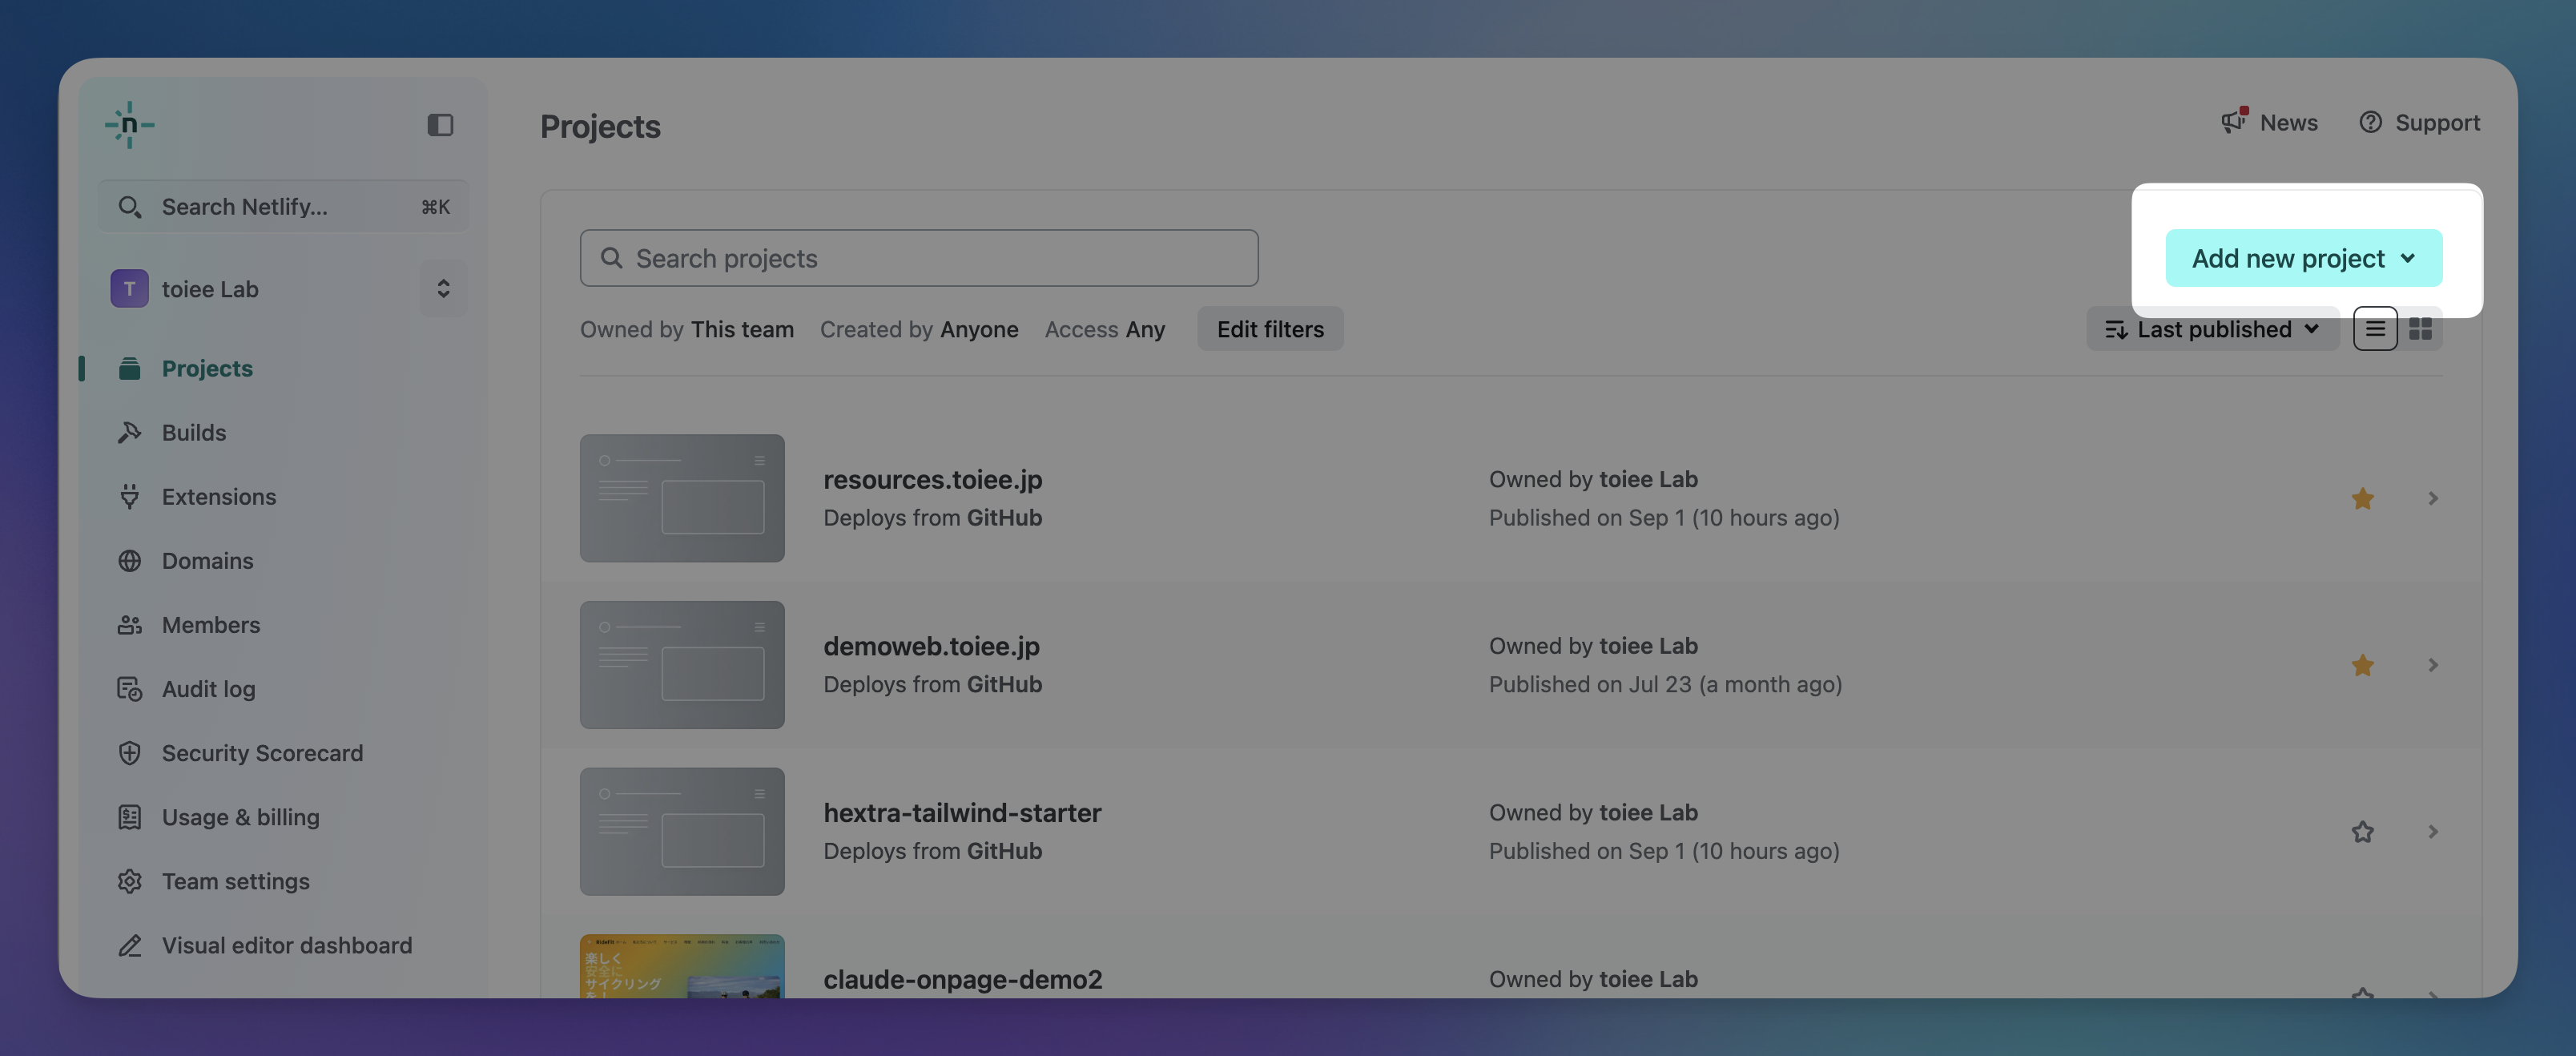This screenshot has height=1056, width=2576.
Task: Open demoweb.toiee.jp project thumbnail
Action: click(682, 664)
